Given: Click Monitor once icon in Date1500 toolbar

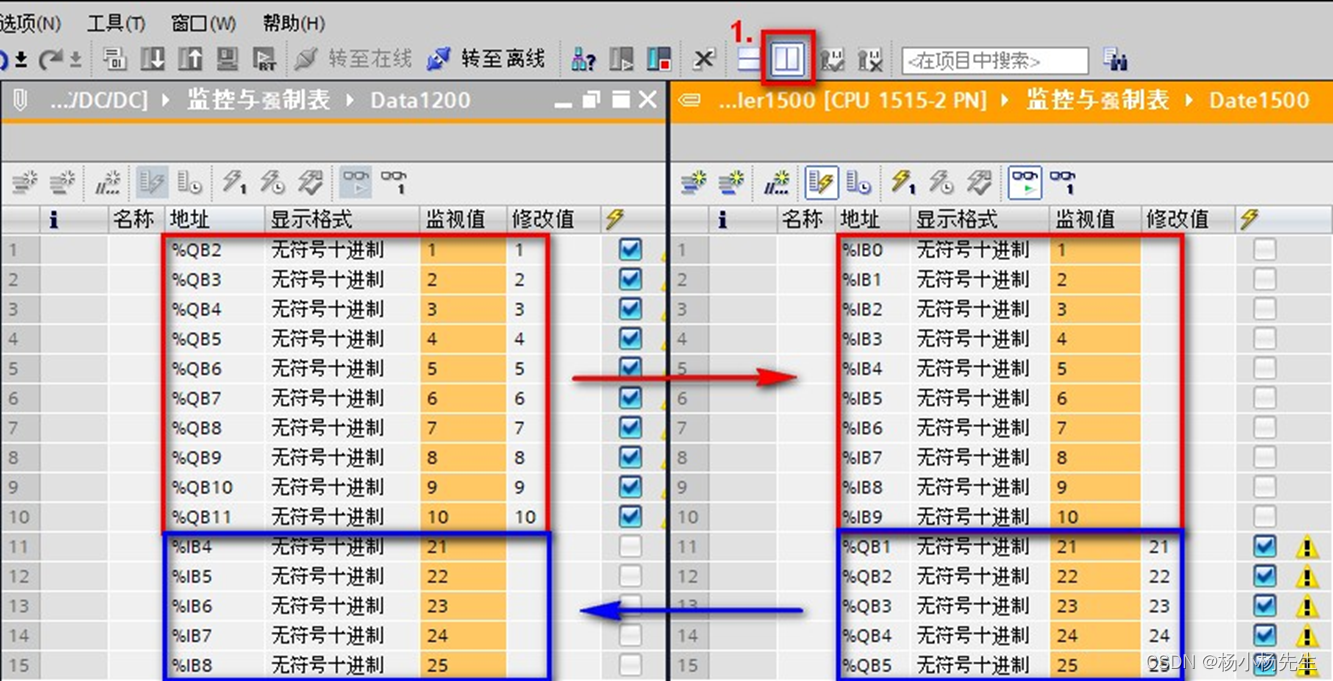Looking at the screenshot, I should click(x=1063, y=182).
